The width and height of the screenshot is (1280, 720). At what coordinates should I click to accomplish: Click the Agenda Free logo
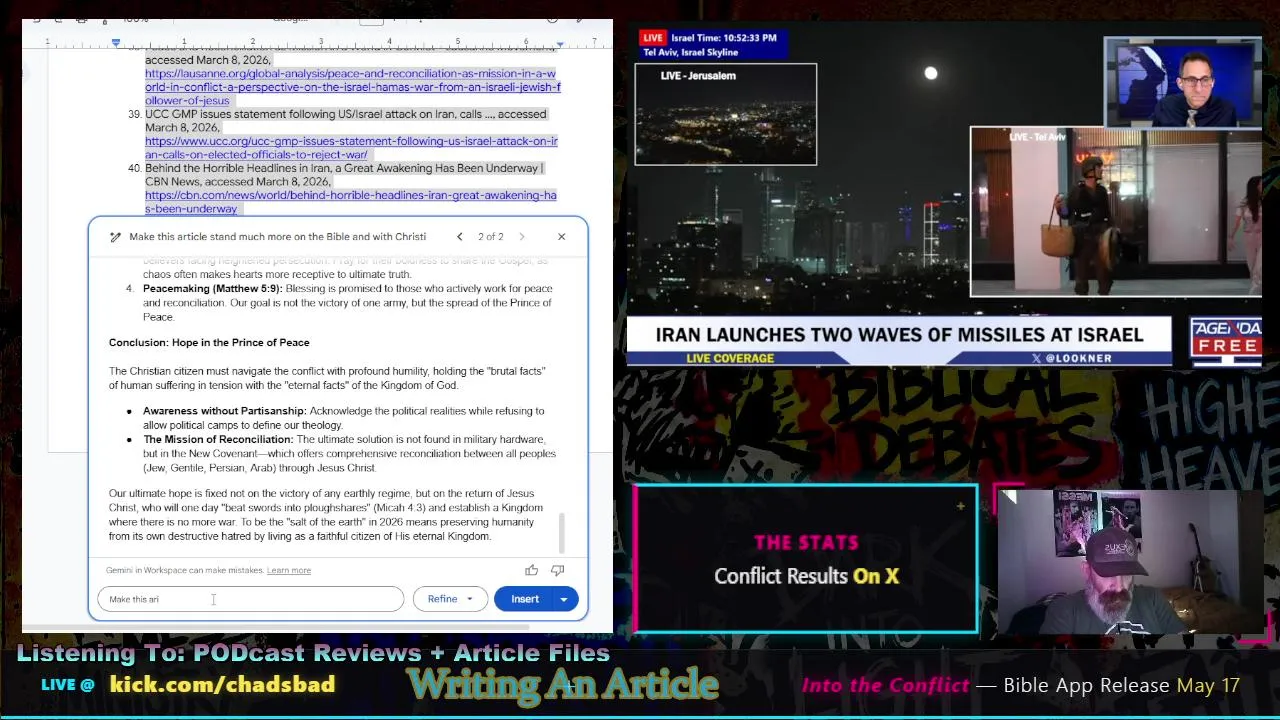pyautogui.click(x=1226, y=343)
